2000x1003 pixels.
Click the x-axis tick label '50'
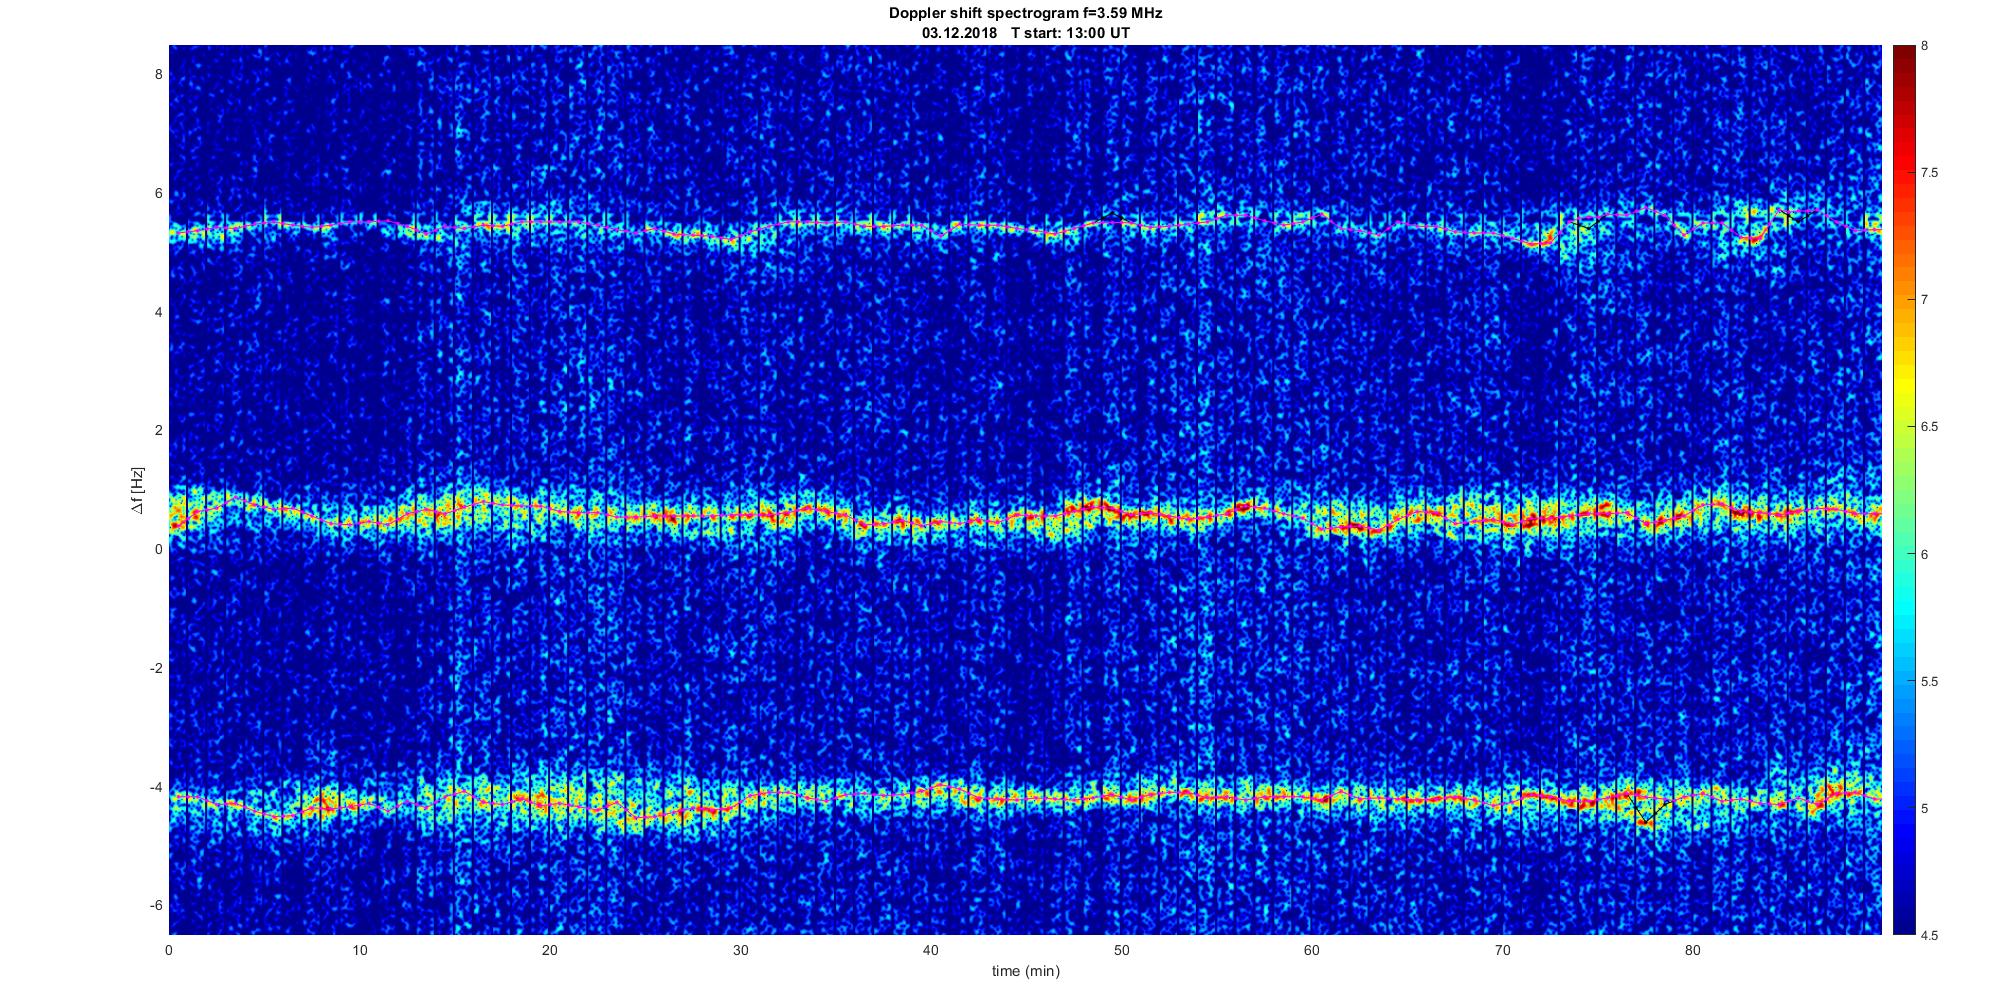pos(1121,950)
